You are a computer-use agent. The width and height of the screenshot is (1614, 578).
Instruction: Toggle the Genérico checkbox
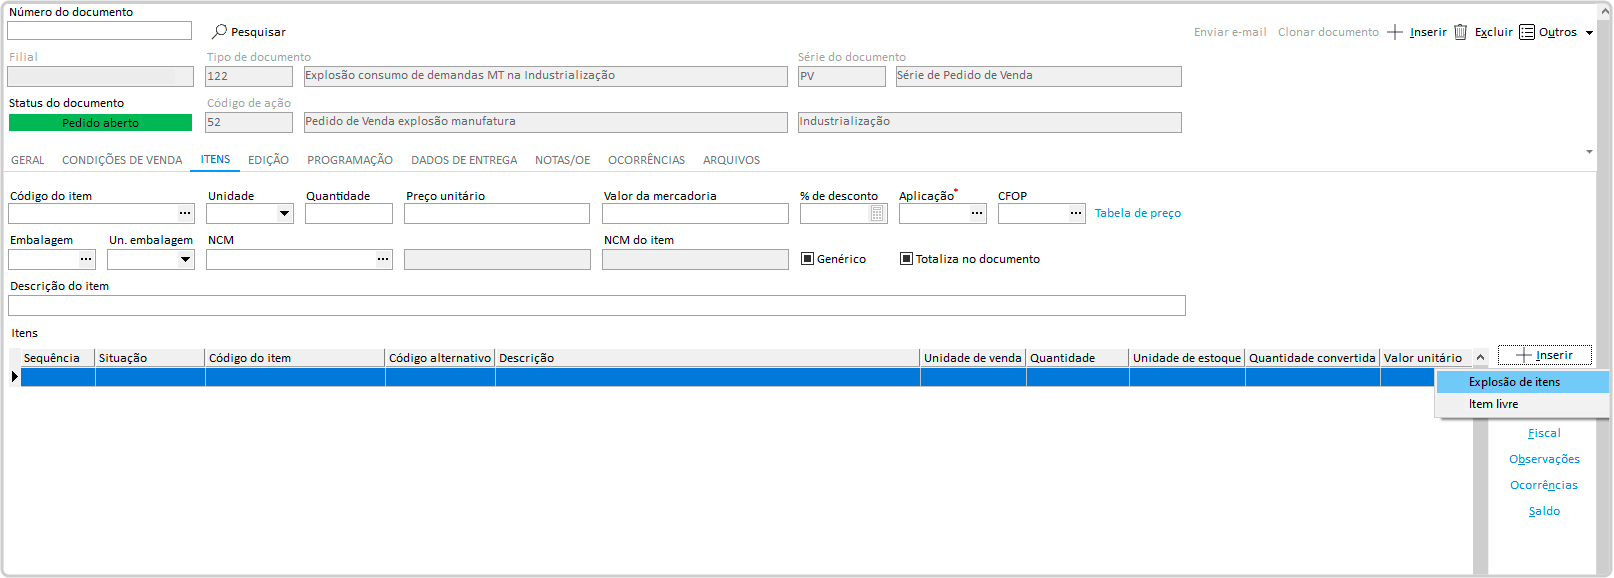click(808, 259)
